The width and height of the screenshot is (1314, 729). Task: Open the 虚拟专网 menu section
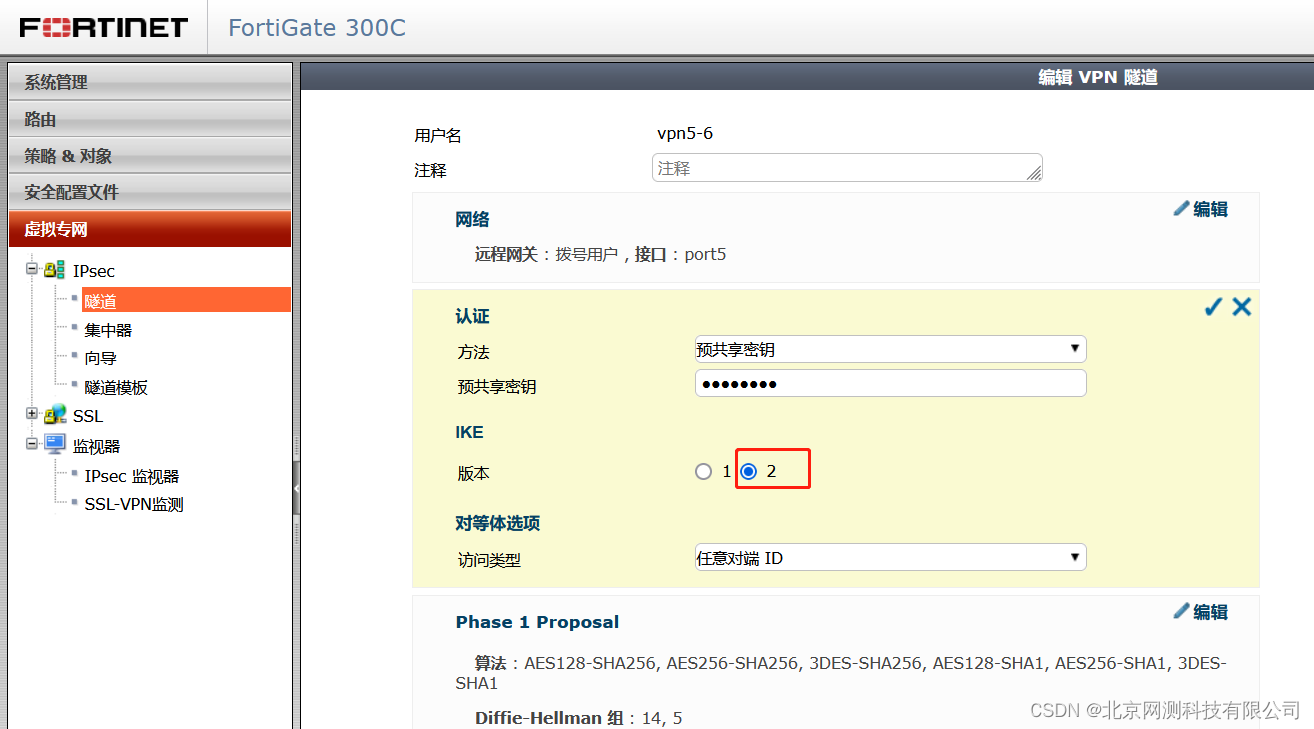coord(150,229)
